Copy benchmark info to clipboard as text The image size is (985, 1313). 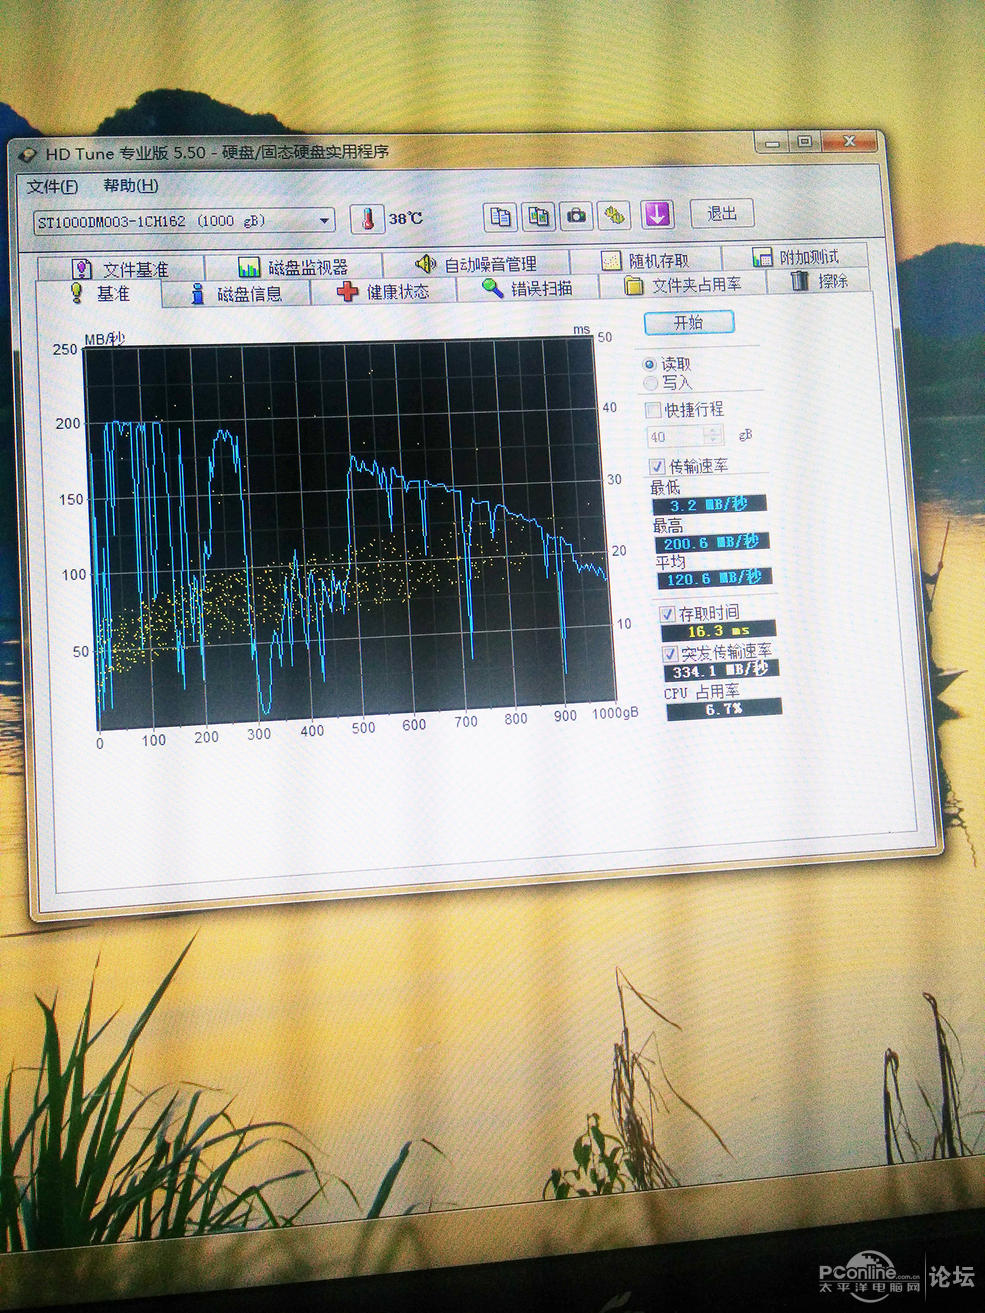500,216
